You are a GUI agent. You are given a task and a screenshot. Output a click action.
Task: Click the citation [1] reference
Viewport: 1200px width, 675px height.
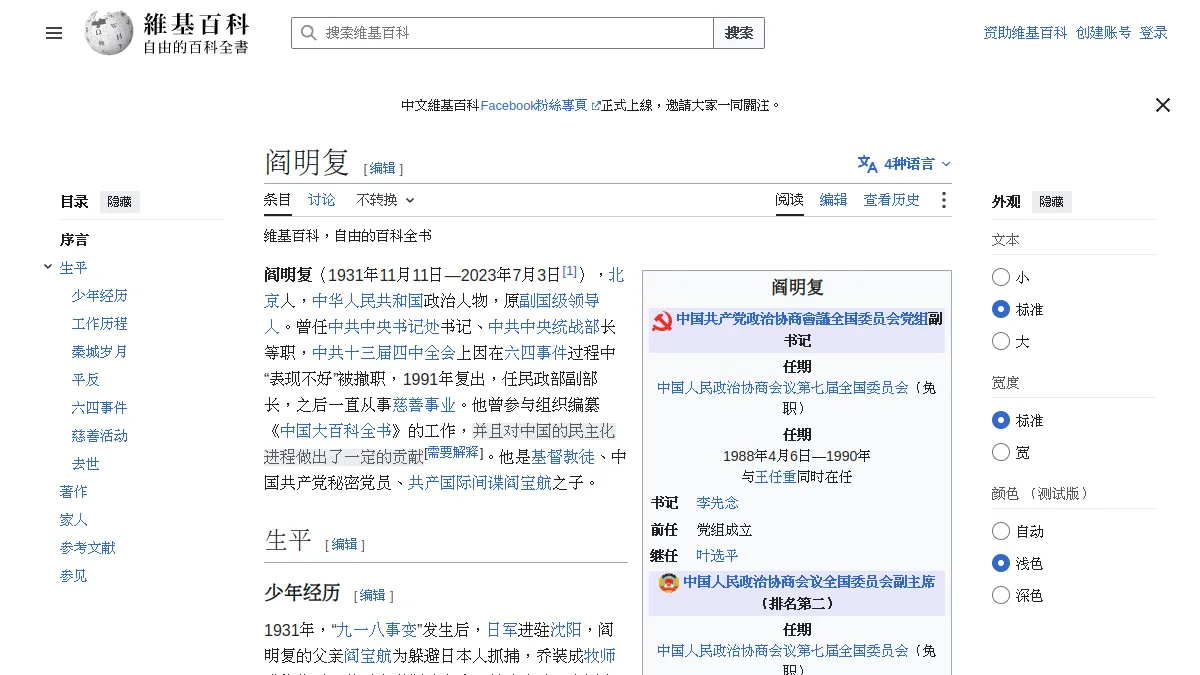pyautogui.click(x=570, y=271)
